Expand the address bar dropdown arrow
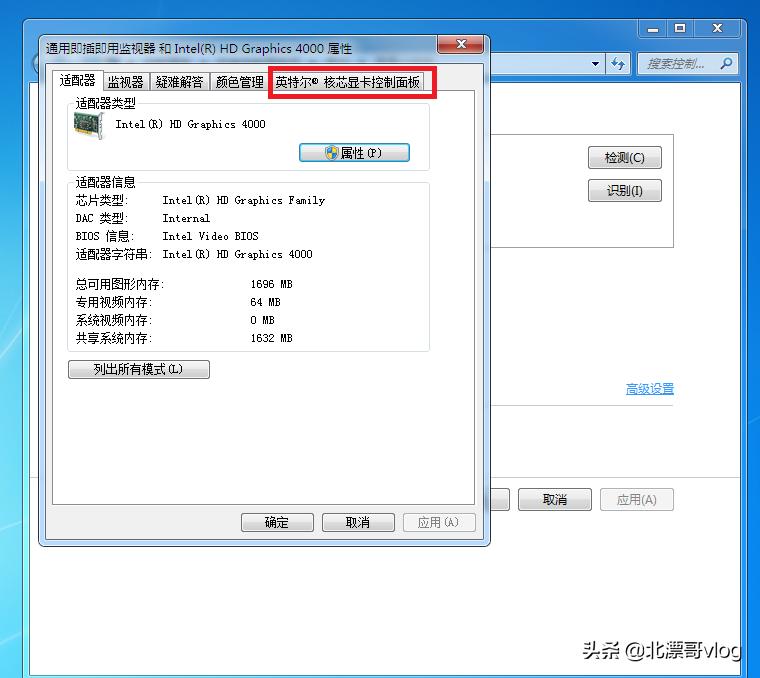This screenshot has height=678, width=760. coord(595,63)
